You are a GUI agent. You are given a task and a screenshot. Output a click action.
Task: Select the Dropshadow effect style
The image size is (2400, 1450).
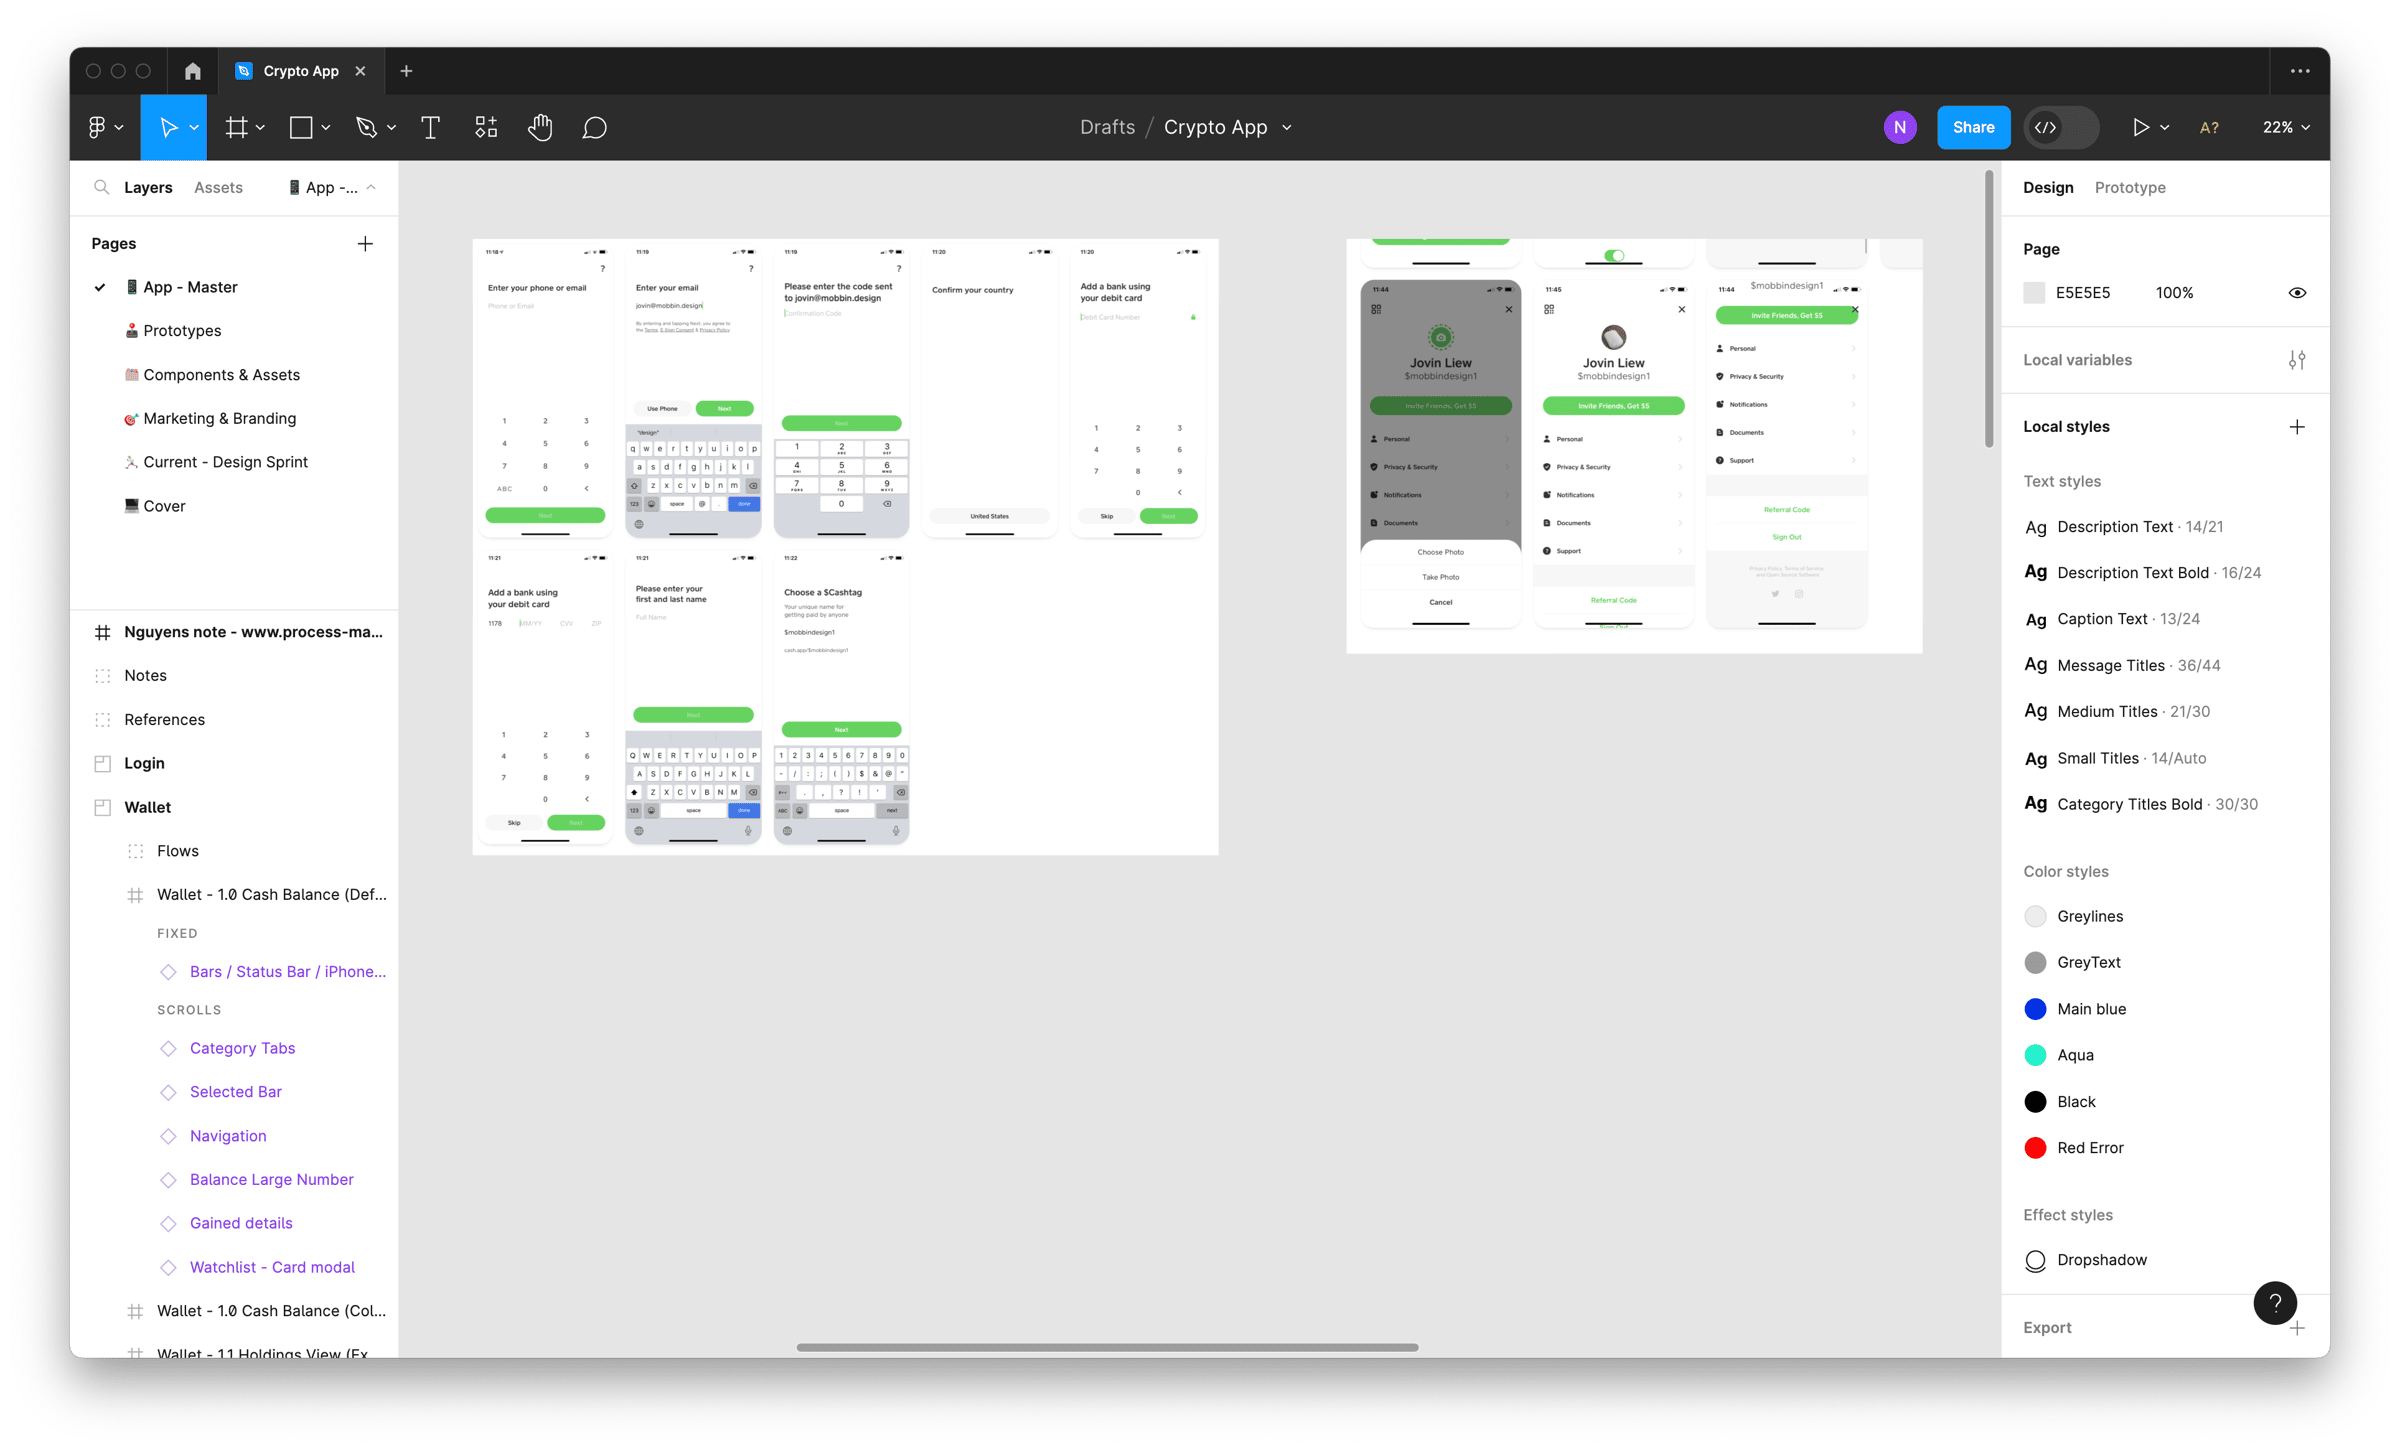tap(2101, 1260)
